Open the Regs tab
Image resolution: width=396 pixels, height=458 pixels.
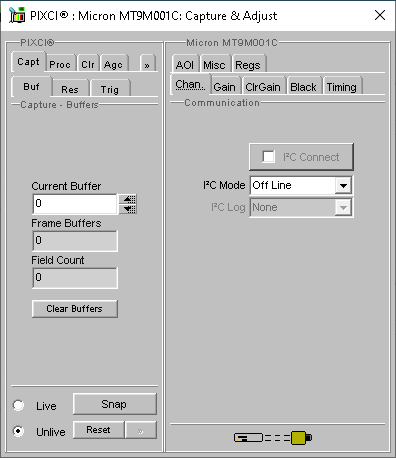pyautogui.click(x=248, y=64)
